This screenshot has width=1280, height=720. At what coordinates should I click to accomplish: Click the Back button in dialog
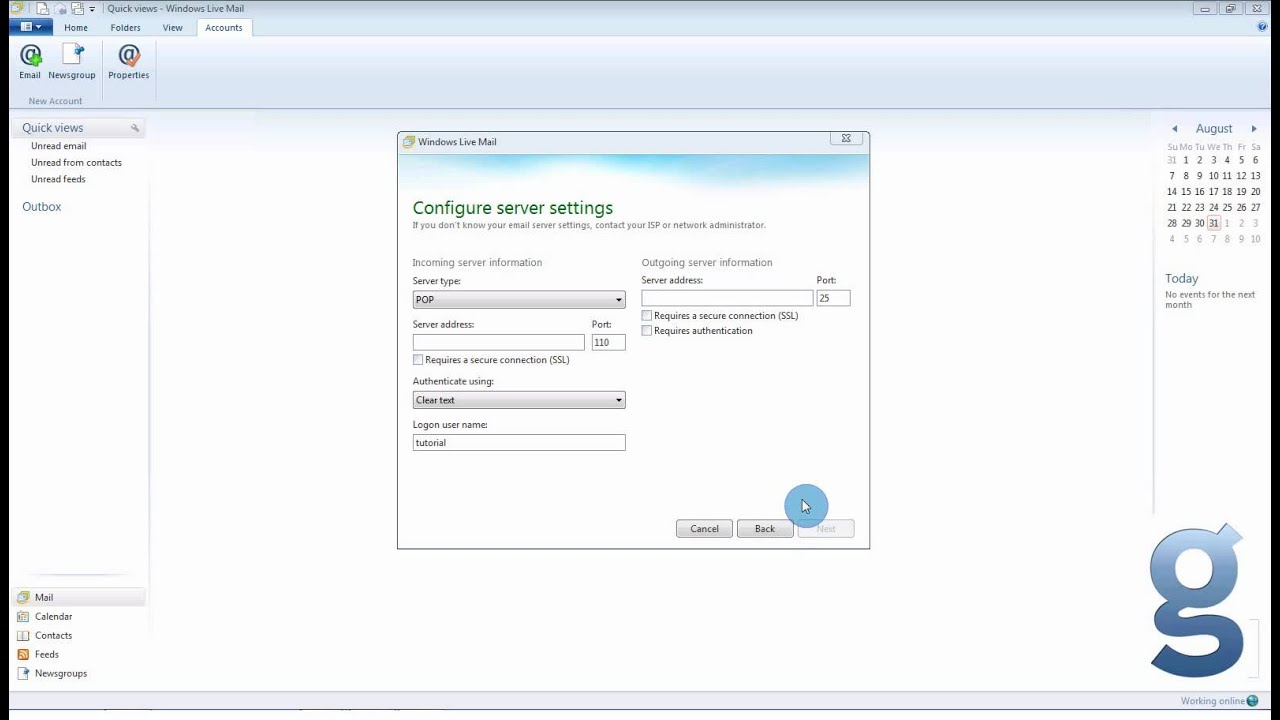[765, 529]
